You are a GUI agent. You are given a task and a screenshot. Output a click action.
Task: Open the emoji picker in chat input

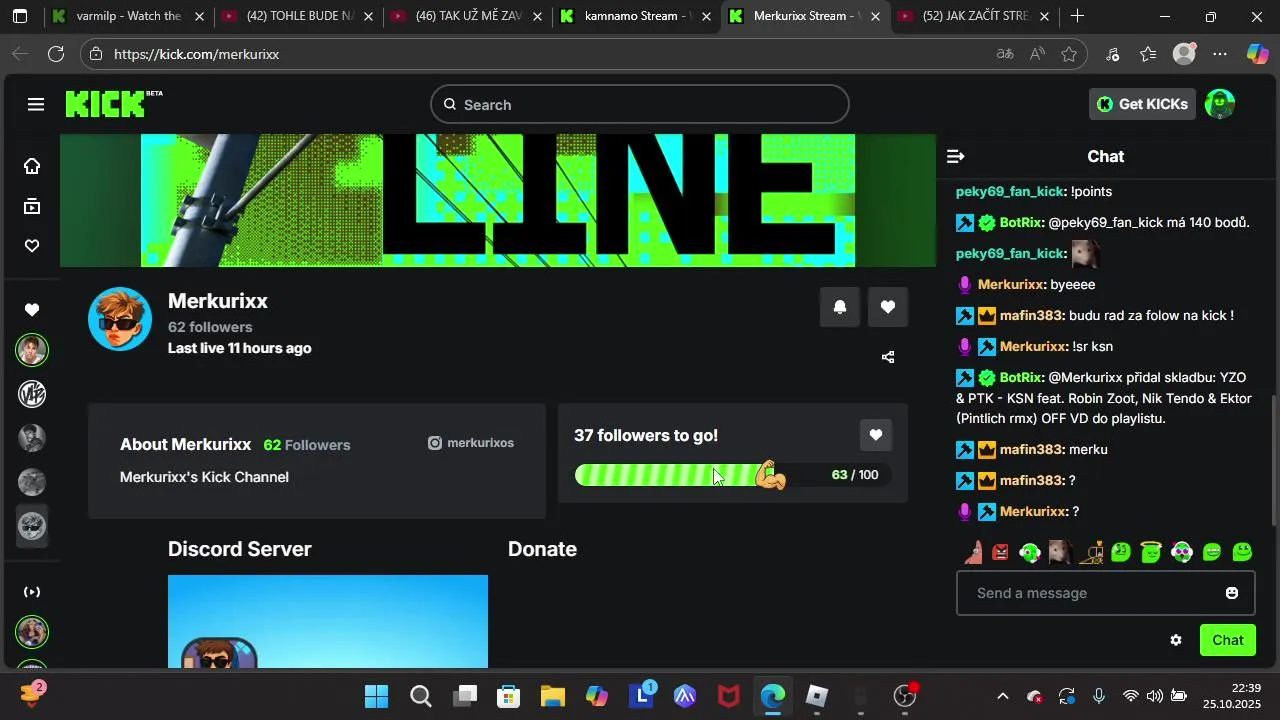pos(1232,593)
